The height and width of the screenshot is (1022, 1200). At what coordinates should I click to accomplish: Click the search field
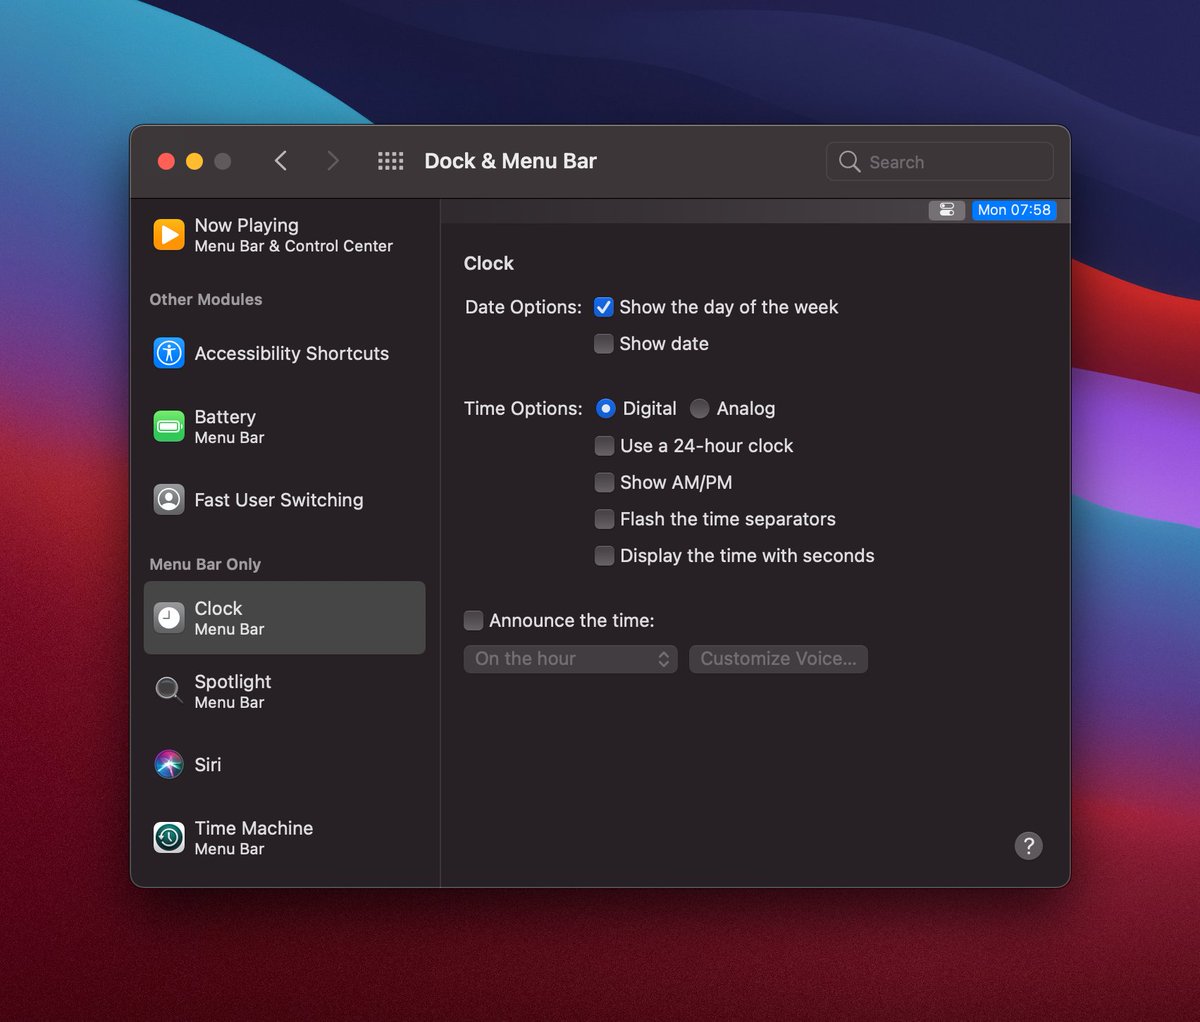click(938, 161)
